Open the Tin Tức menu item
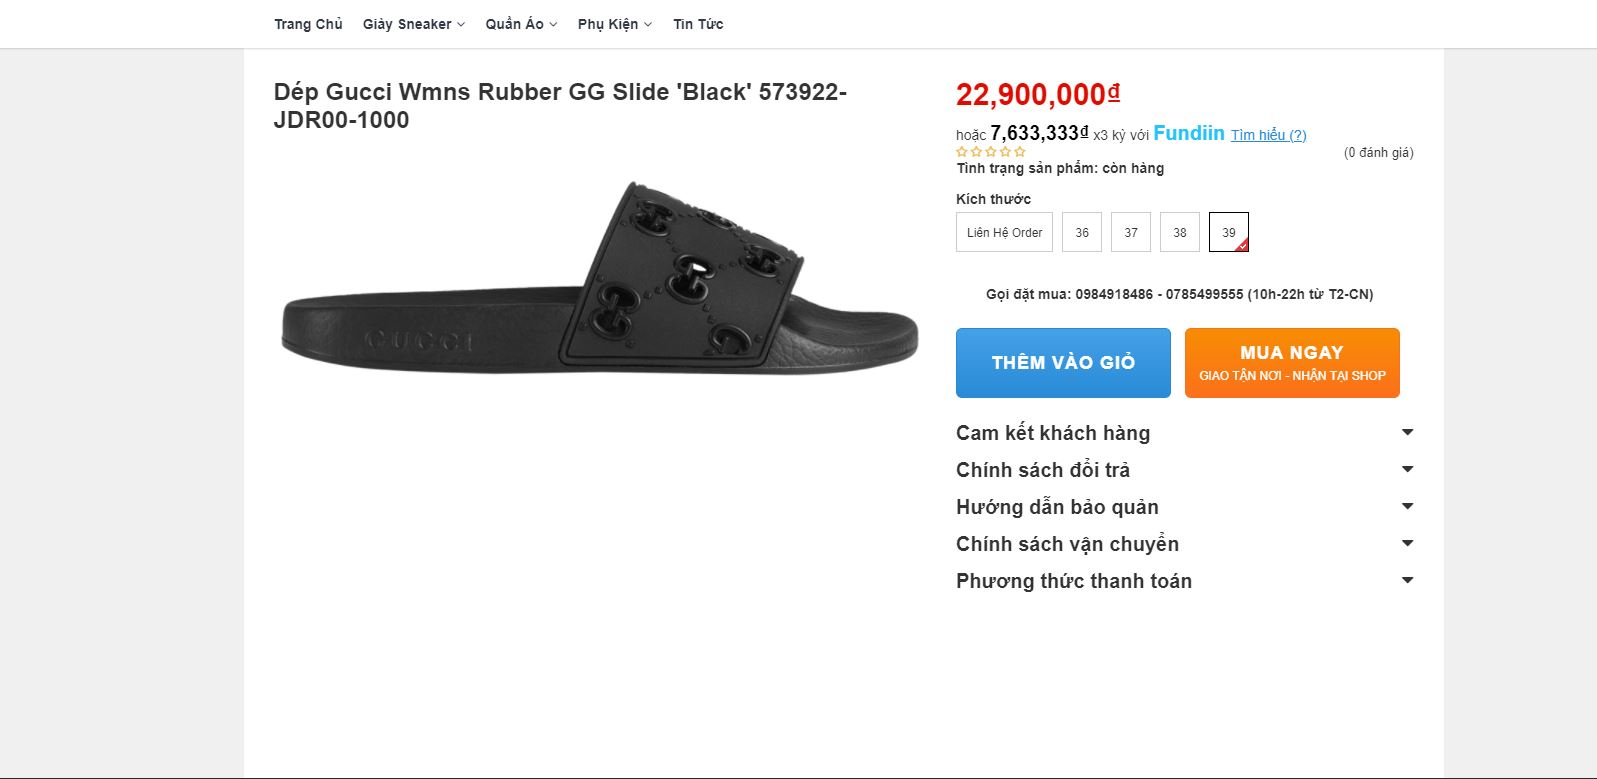This screenshot has height=779, width=1597. pos(698,24)
